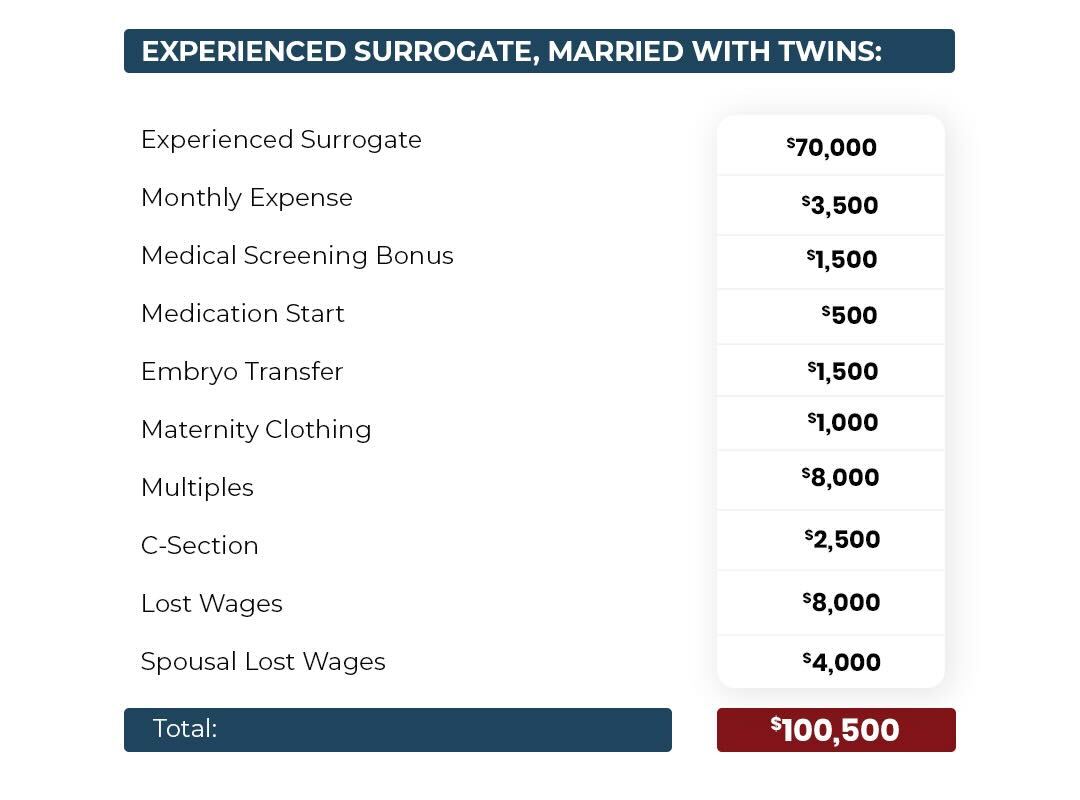Select the Medical Screening Bonus label
Screen dimensions: 1080x800
point(297,256)
